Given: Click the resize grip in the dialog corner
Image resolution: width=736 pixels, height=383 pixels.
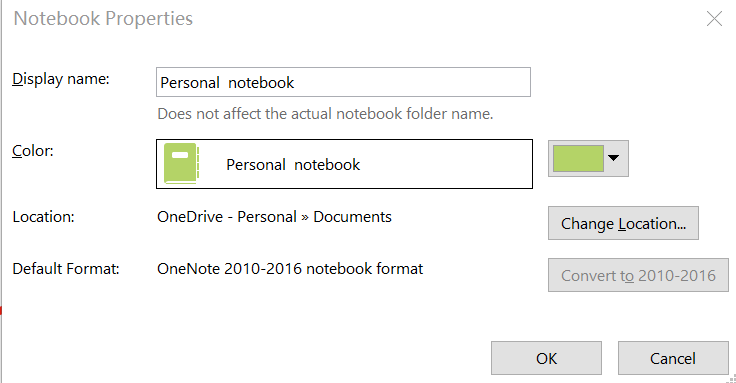Looking at the screenshot, I should (x=731, y=378).
